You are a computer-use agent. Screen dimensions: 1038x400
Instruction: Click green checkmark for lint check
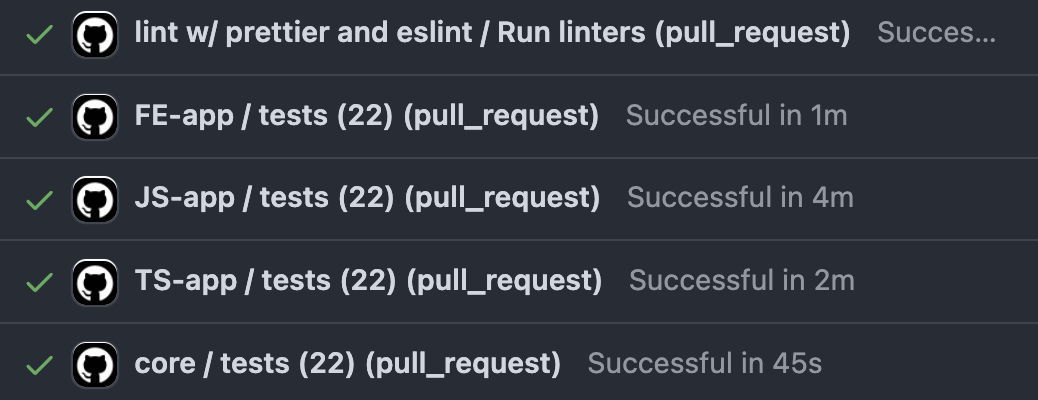39,34
